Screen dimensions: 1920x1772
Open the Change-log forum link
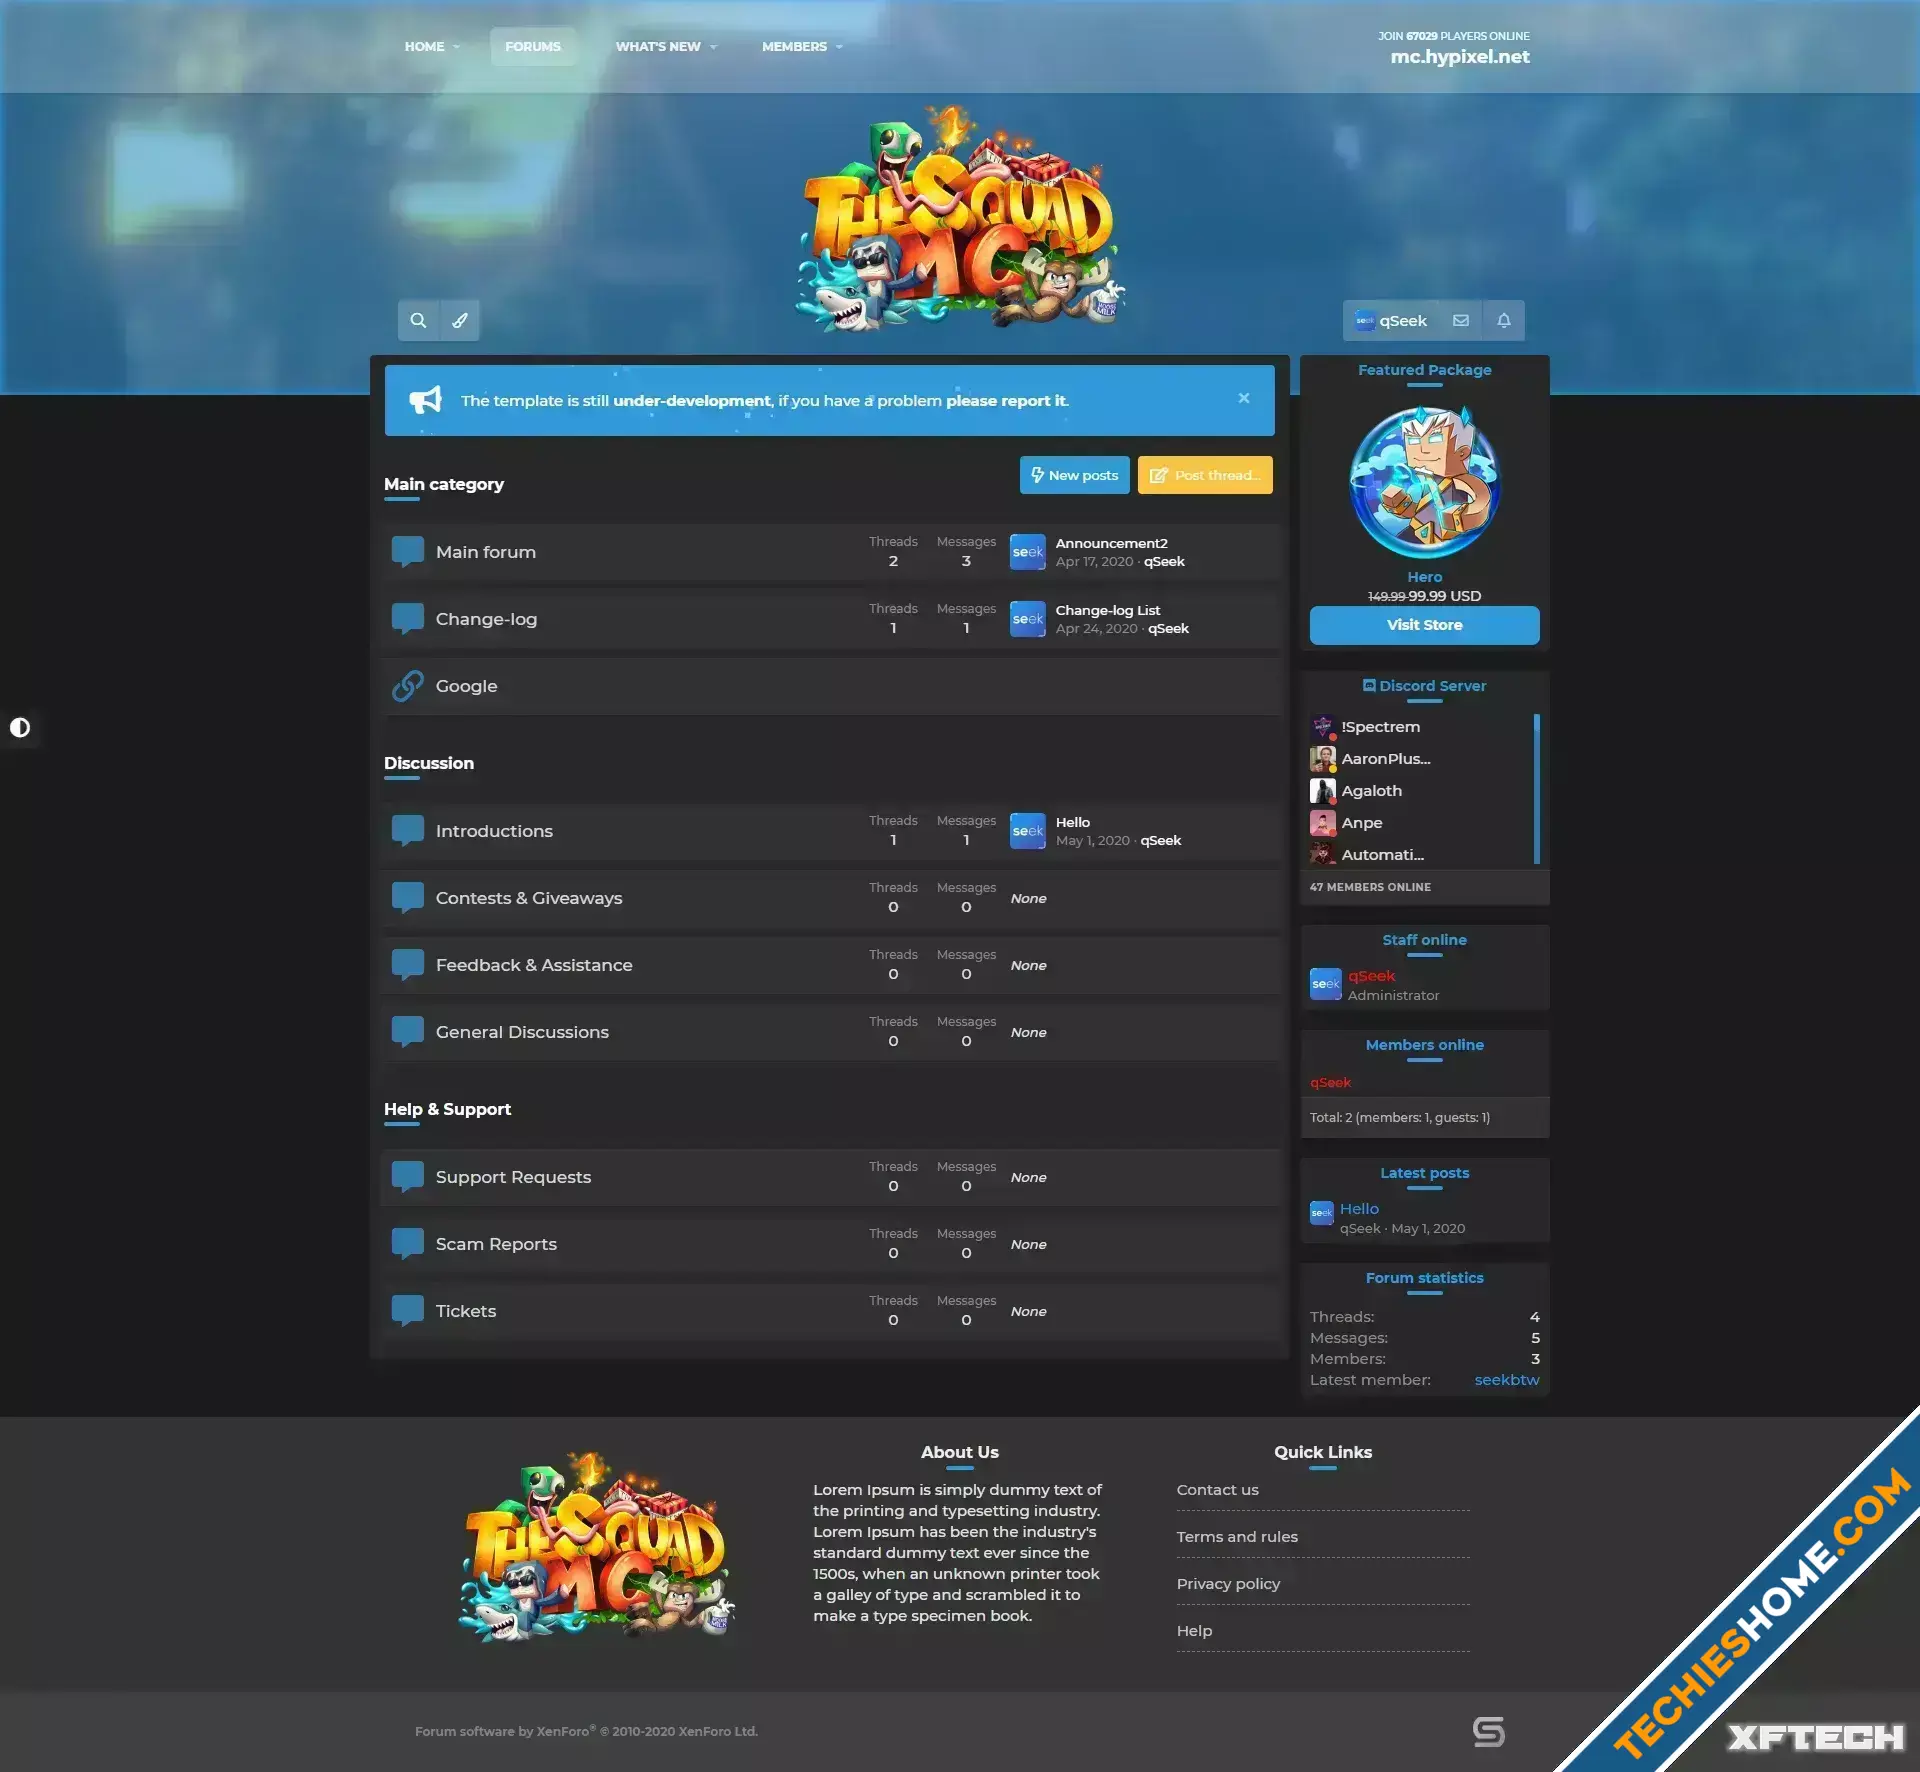(487, 619)
